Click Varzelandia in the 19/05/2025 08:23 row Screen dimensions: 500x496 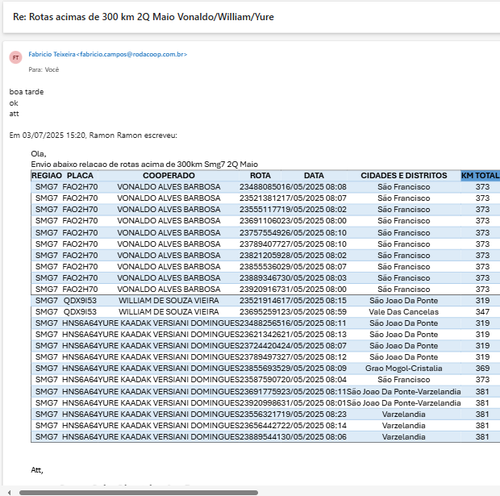(x=404, y=414)
